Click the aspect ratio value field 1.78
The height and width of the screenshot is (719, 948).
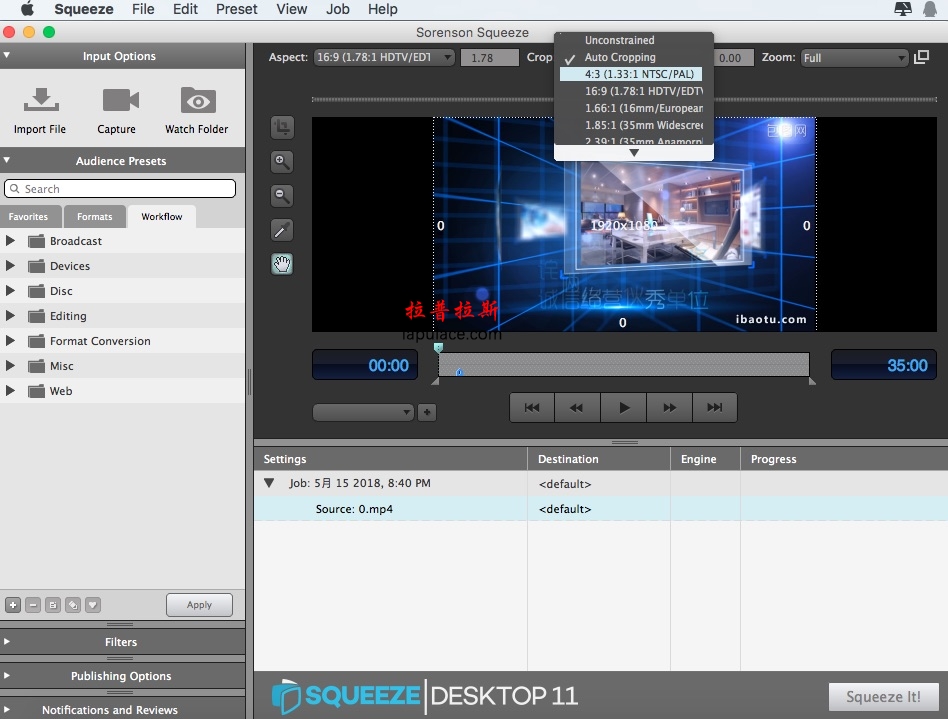[x=490, y=57]
